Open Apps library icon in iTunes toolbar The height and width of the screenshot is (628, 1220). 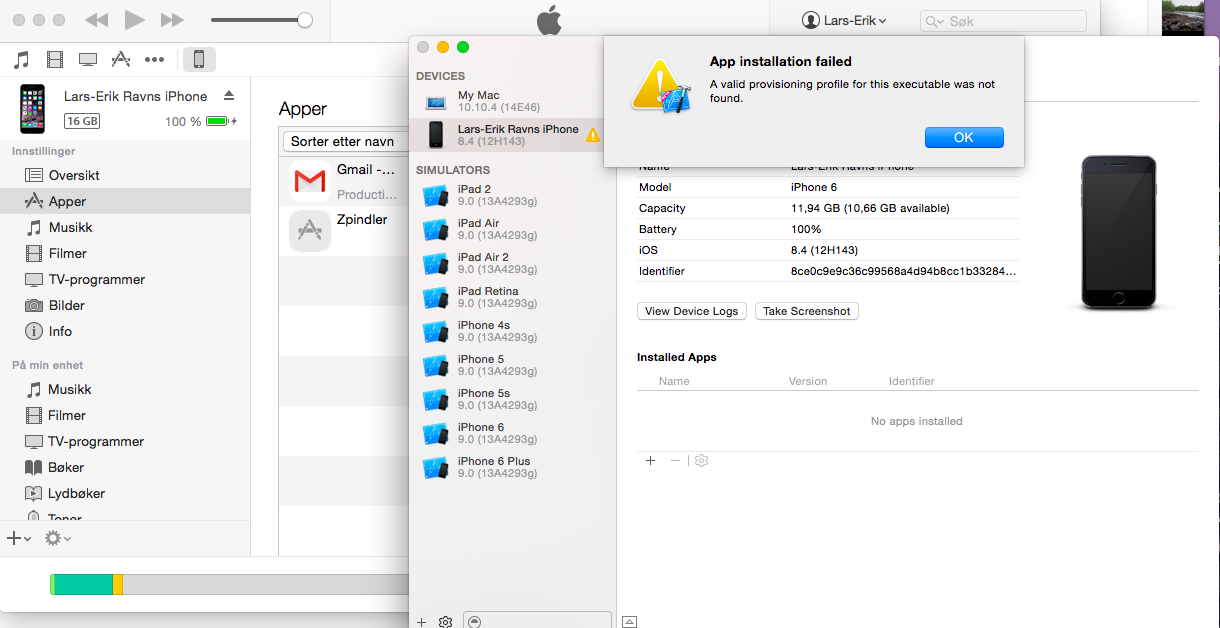tap(121, 59)
